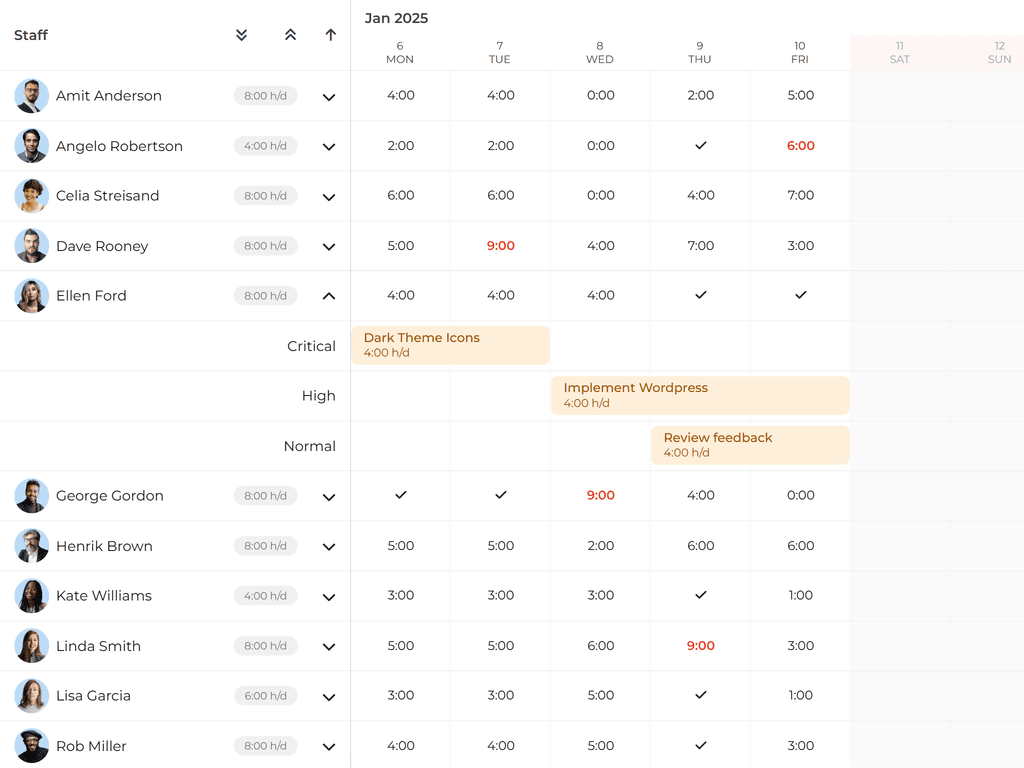Click the Staff column header
The height and width of the screenshot is (768, 1024).
click(x=30, y=35)
